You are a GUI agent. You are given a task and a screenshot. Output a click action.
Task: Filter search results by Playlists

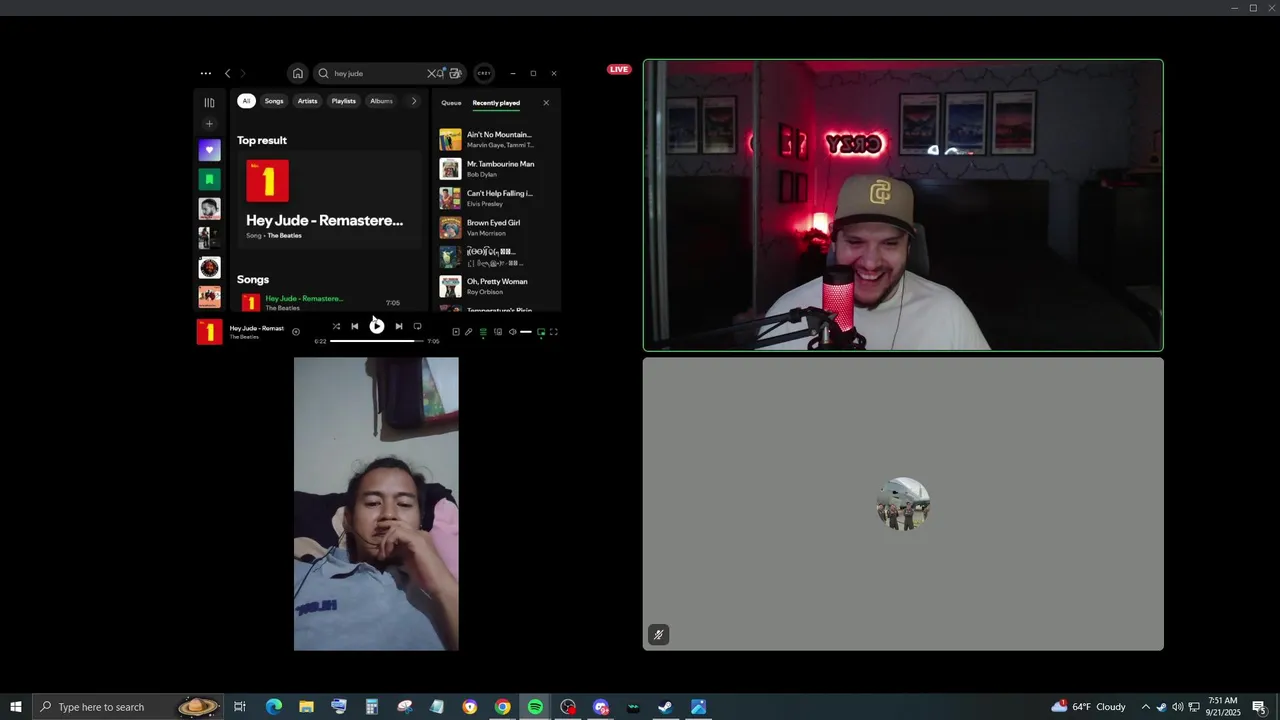[344, 101]
